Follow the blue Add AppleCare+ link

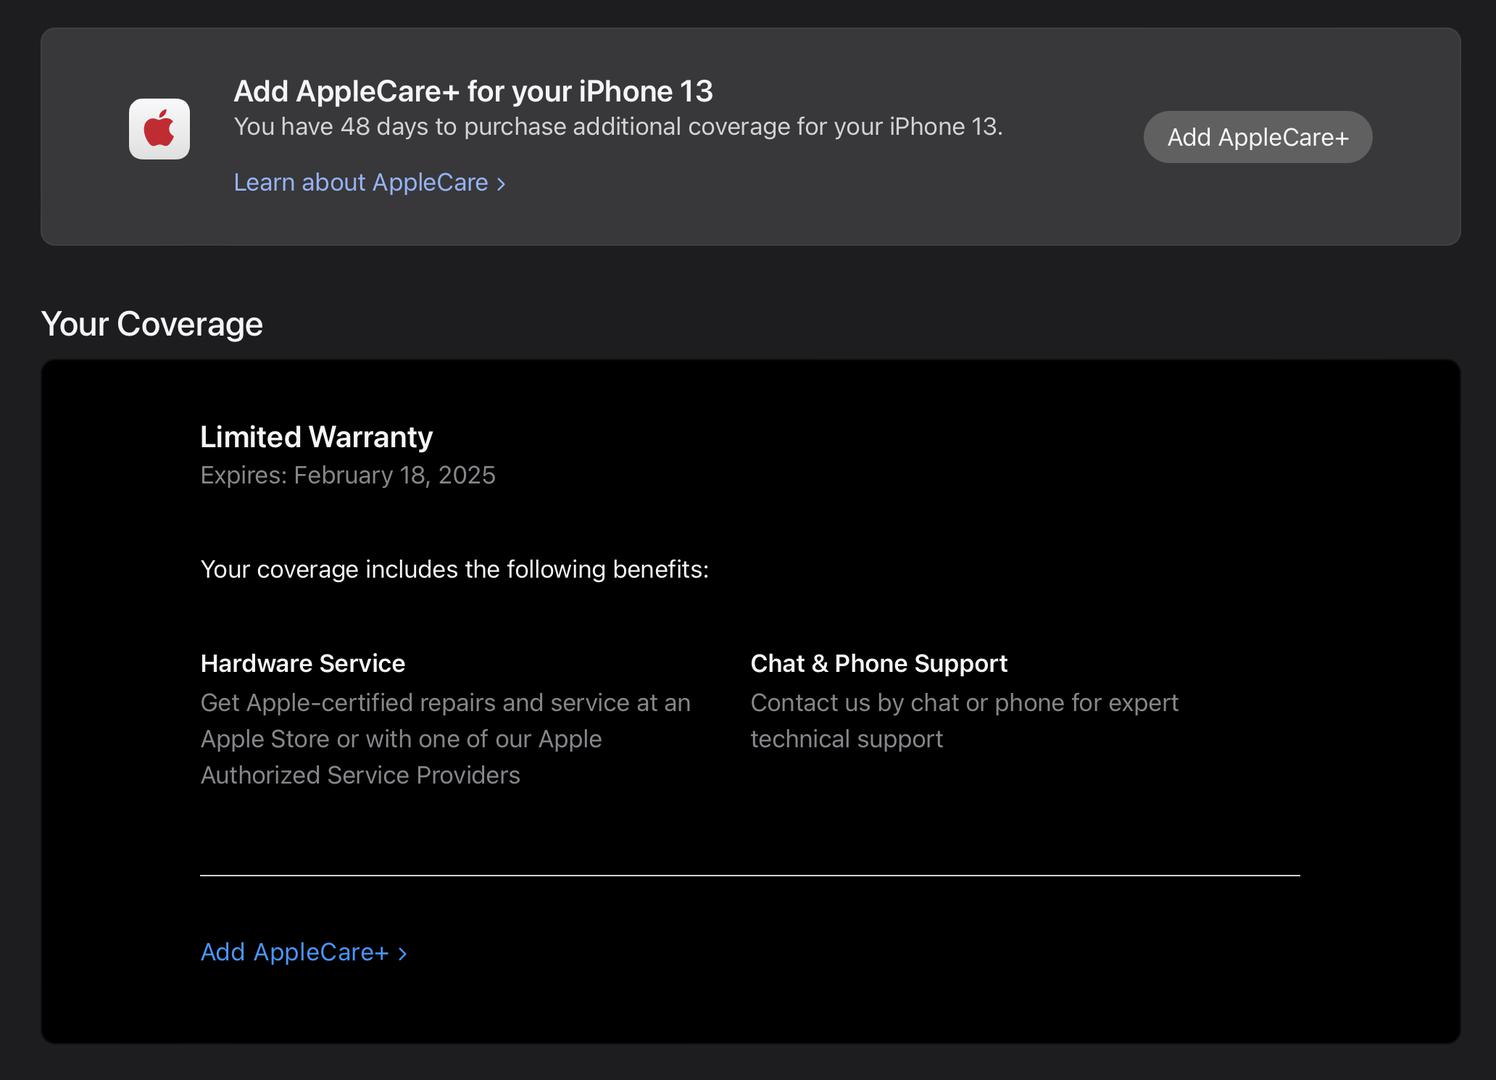pyautogui.click(x=304, y=952)
